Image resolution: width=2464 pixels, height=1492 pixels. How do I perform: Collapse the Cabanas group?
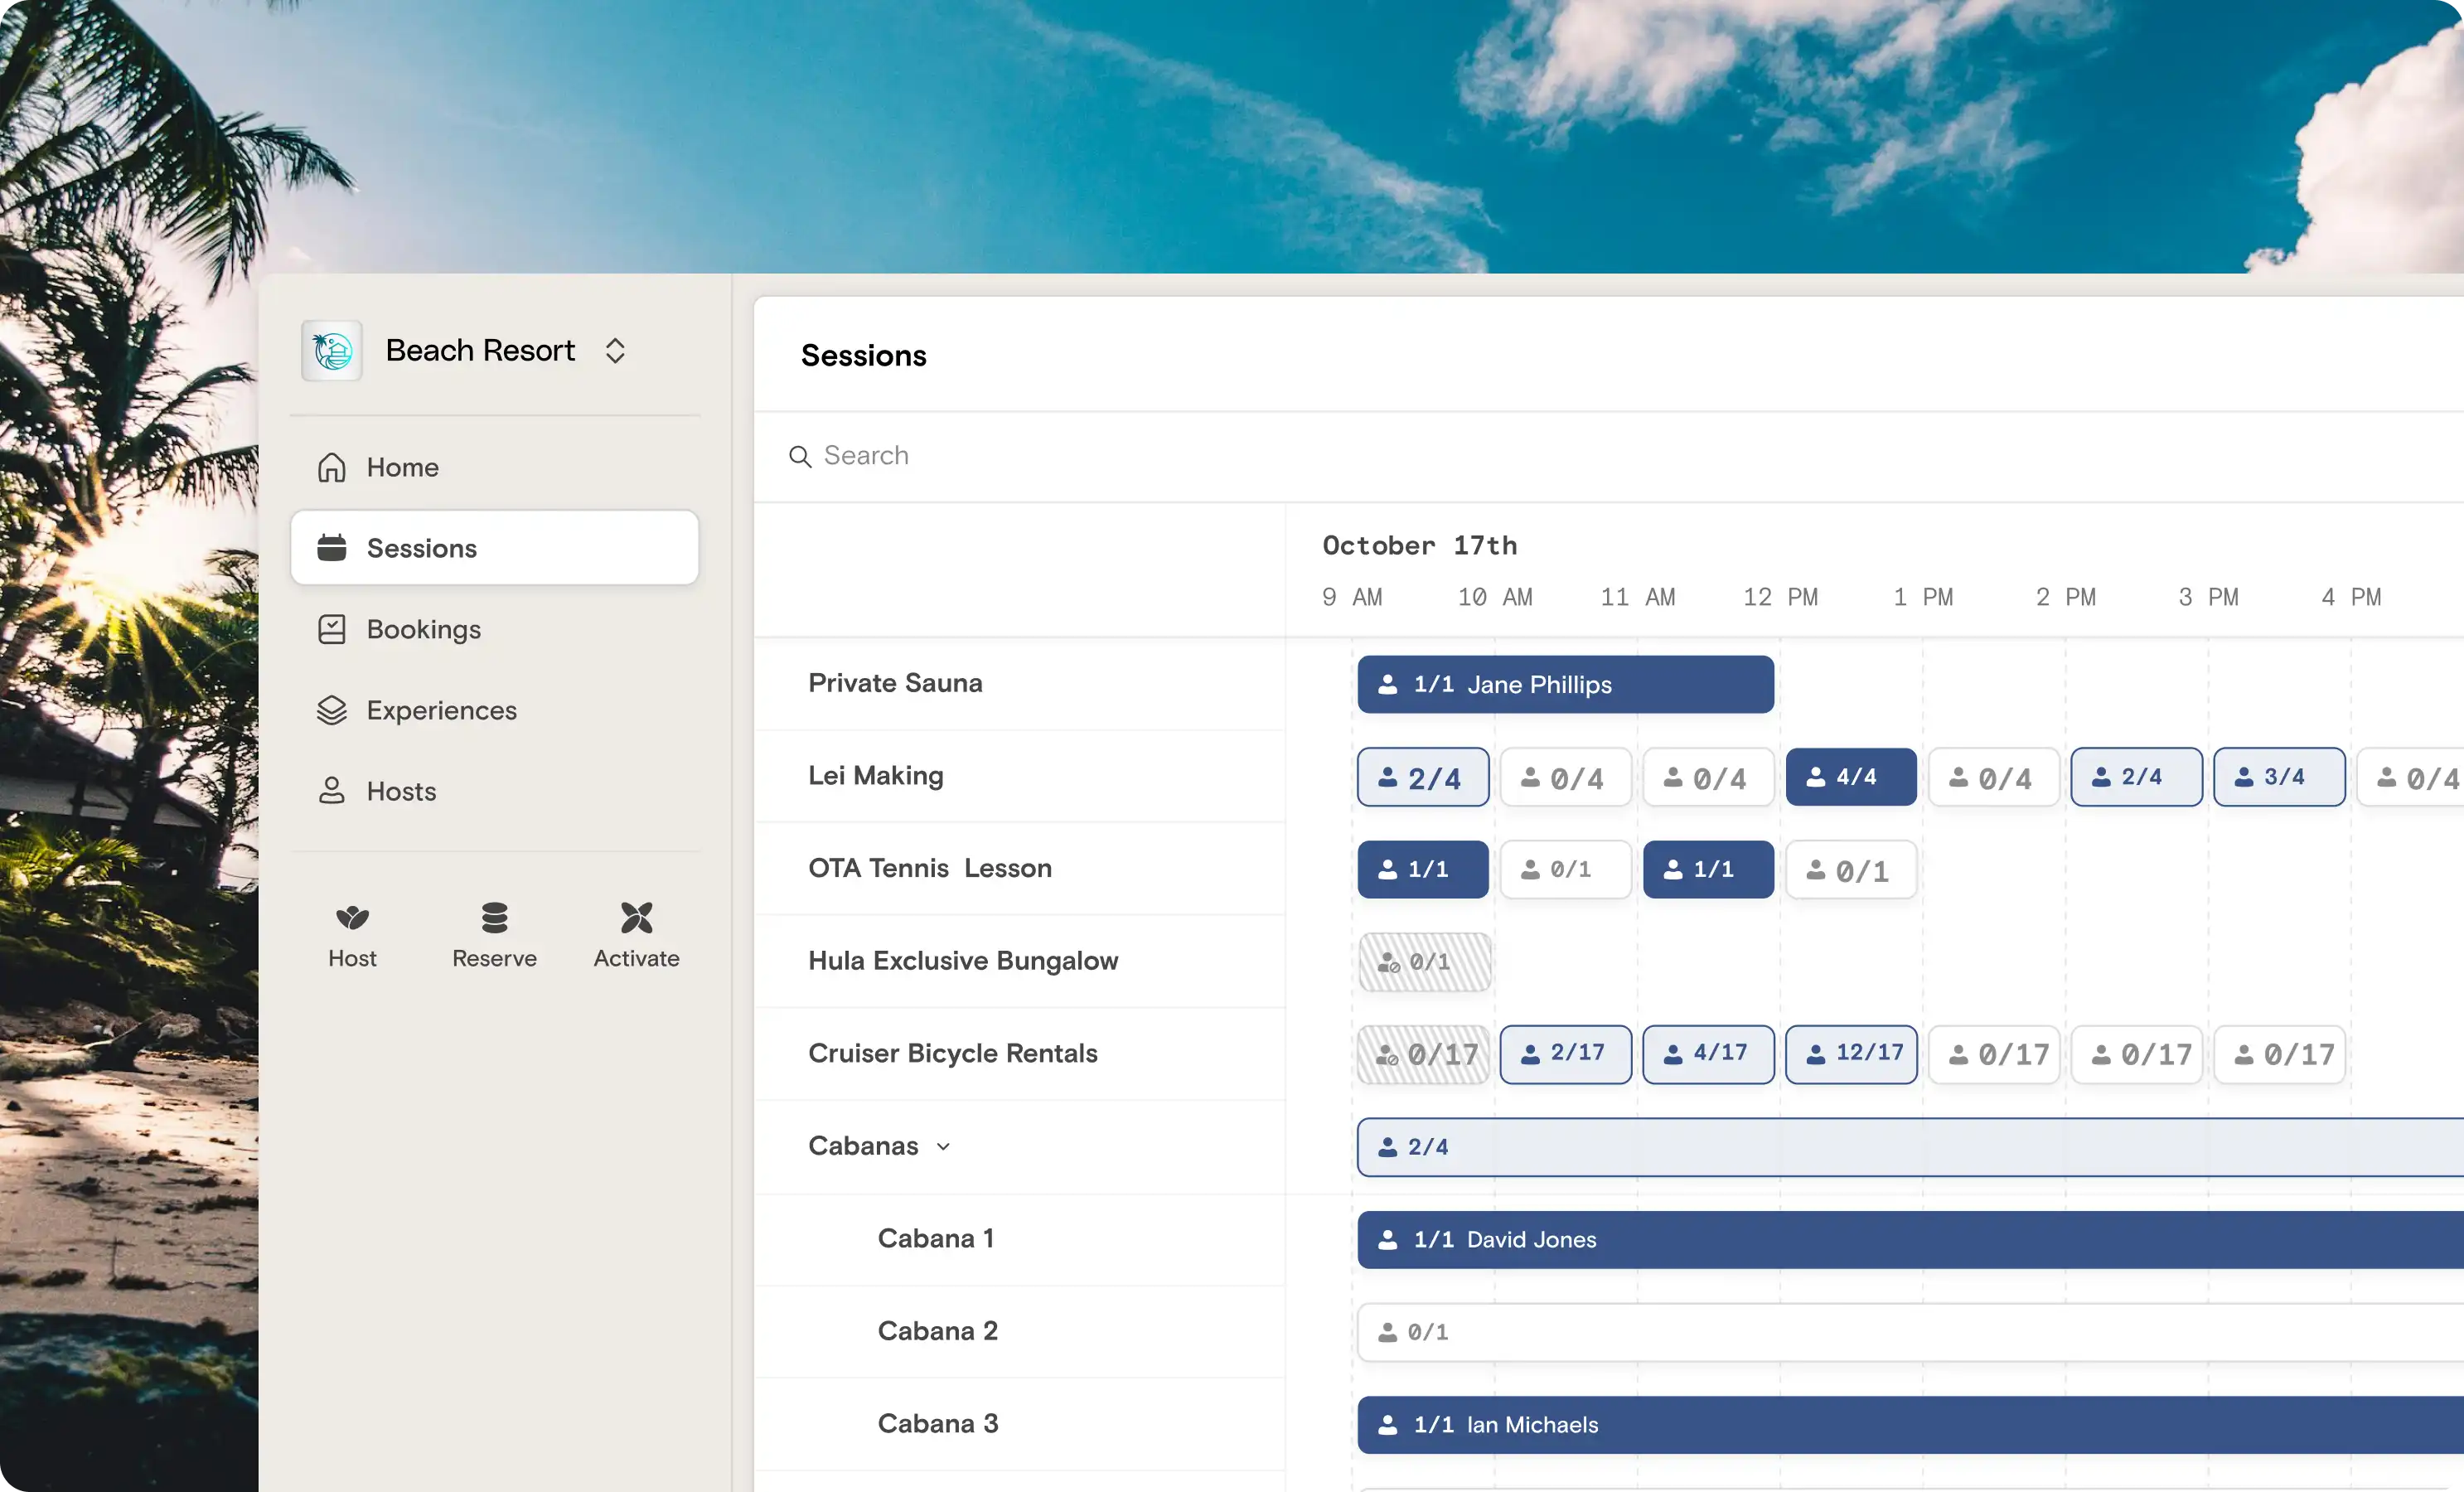coord(944,1146)
